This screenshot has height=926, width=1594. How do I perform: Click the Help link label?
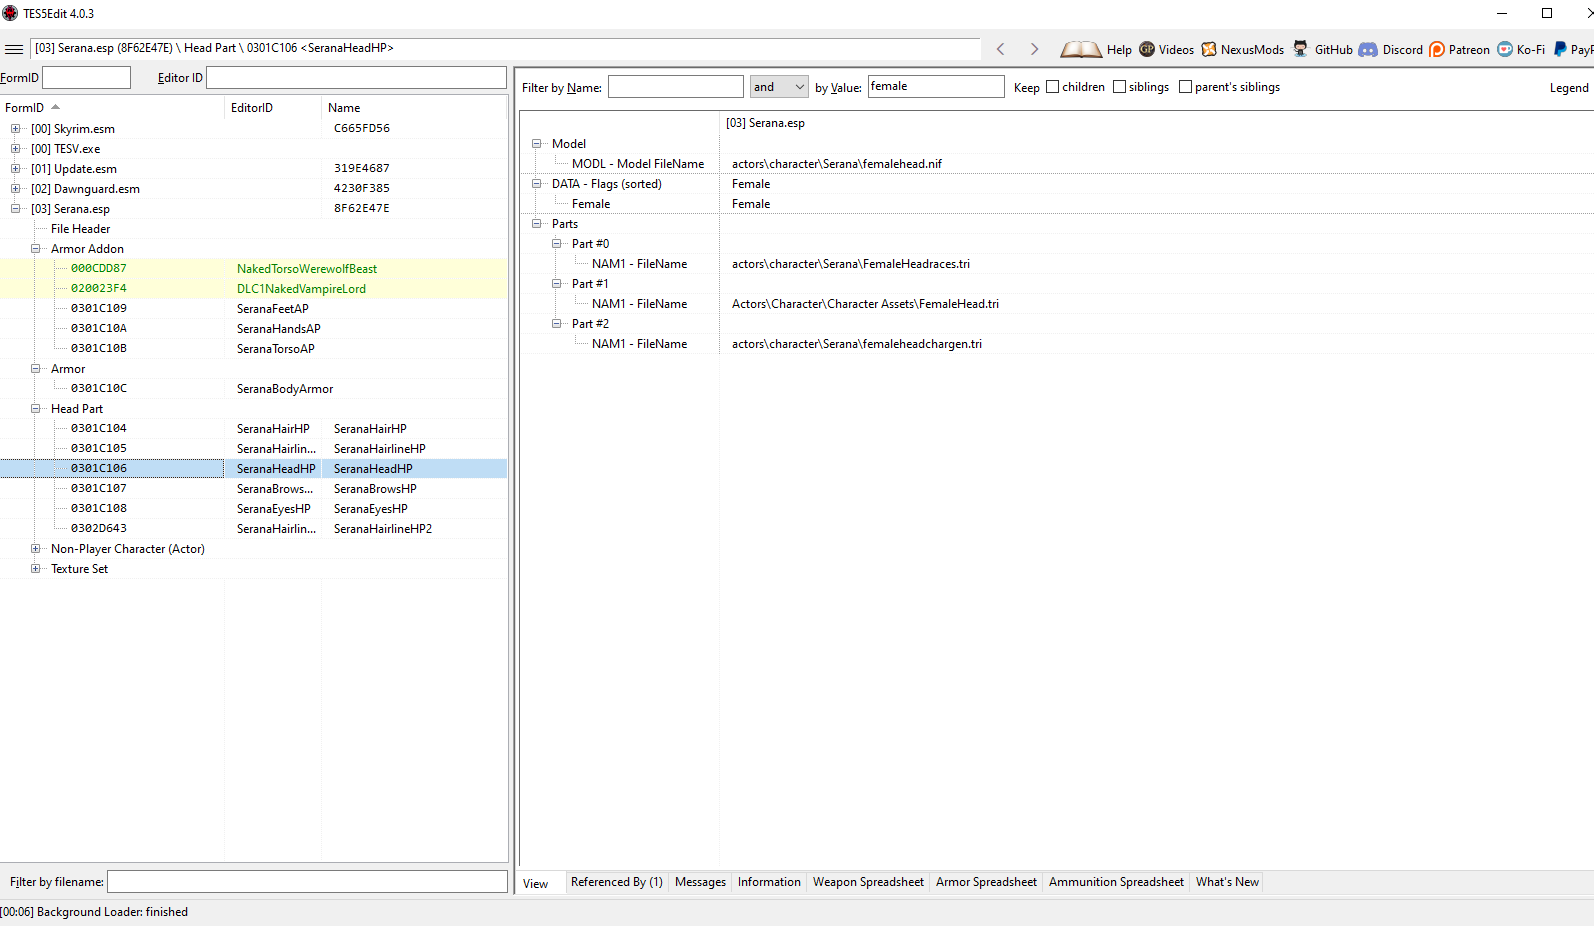[x=1119, y=50]
